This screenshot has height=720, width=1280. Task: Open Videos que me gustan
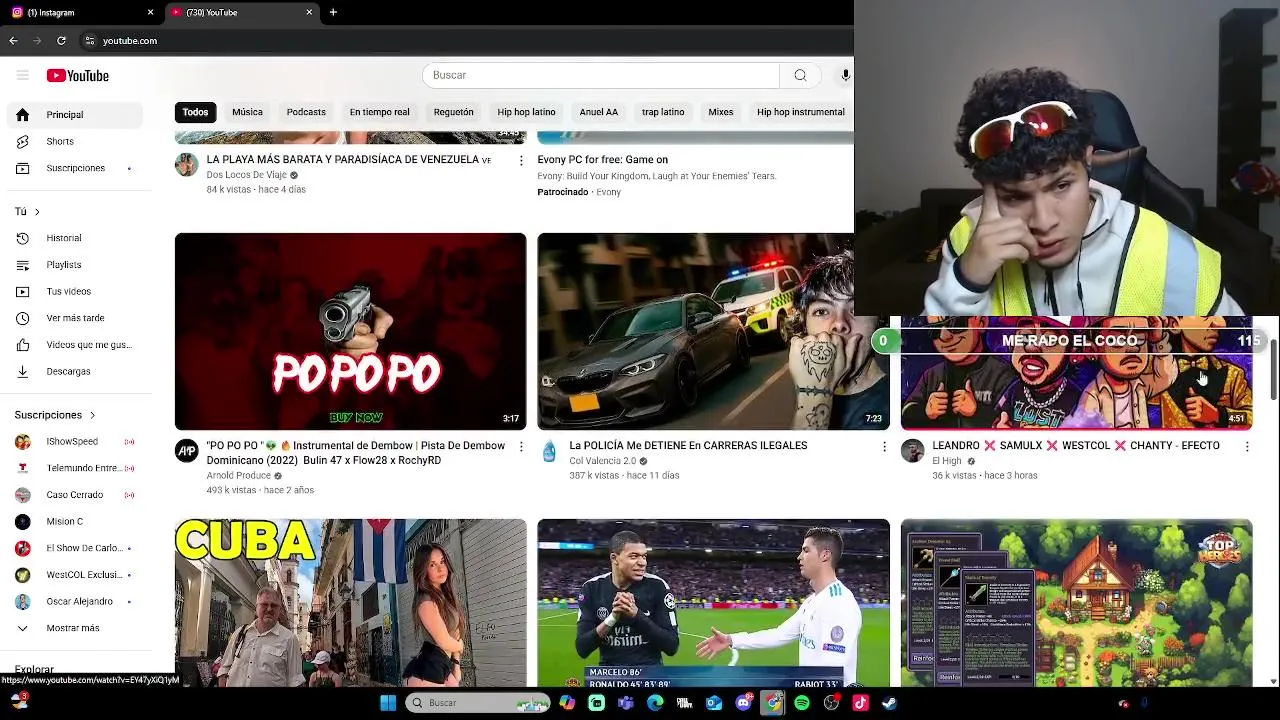coord(75,345)
